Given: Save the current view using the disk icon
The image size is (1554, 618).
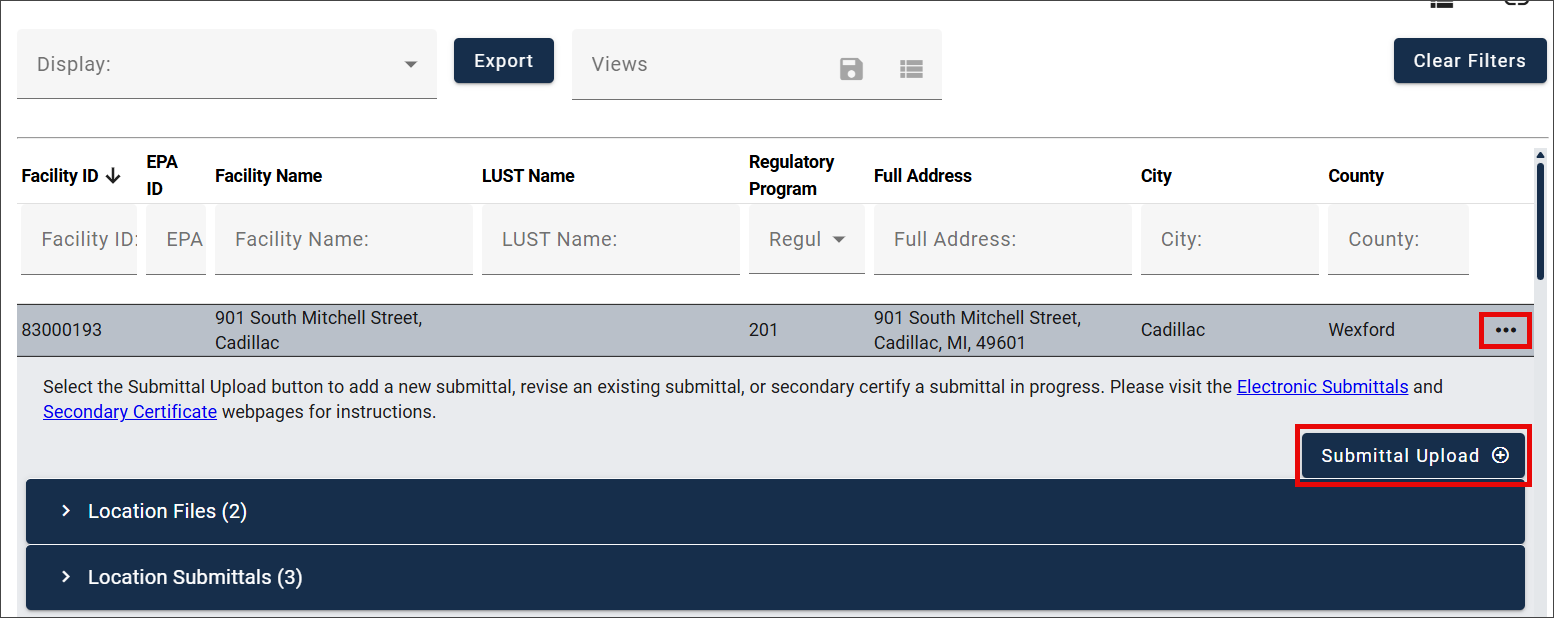Looking at the screenshot, I should click(851, 69).
